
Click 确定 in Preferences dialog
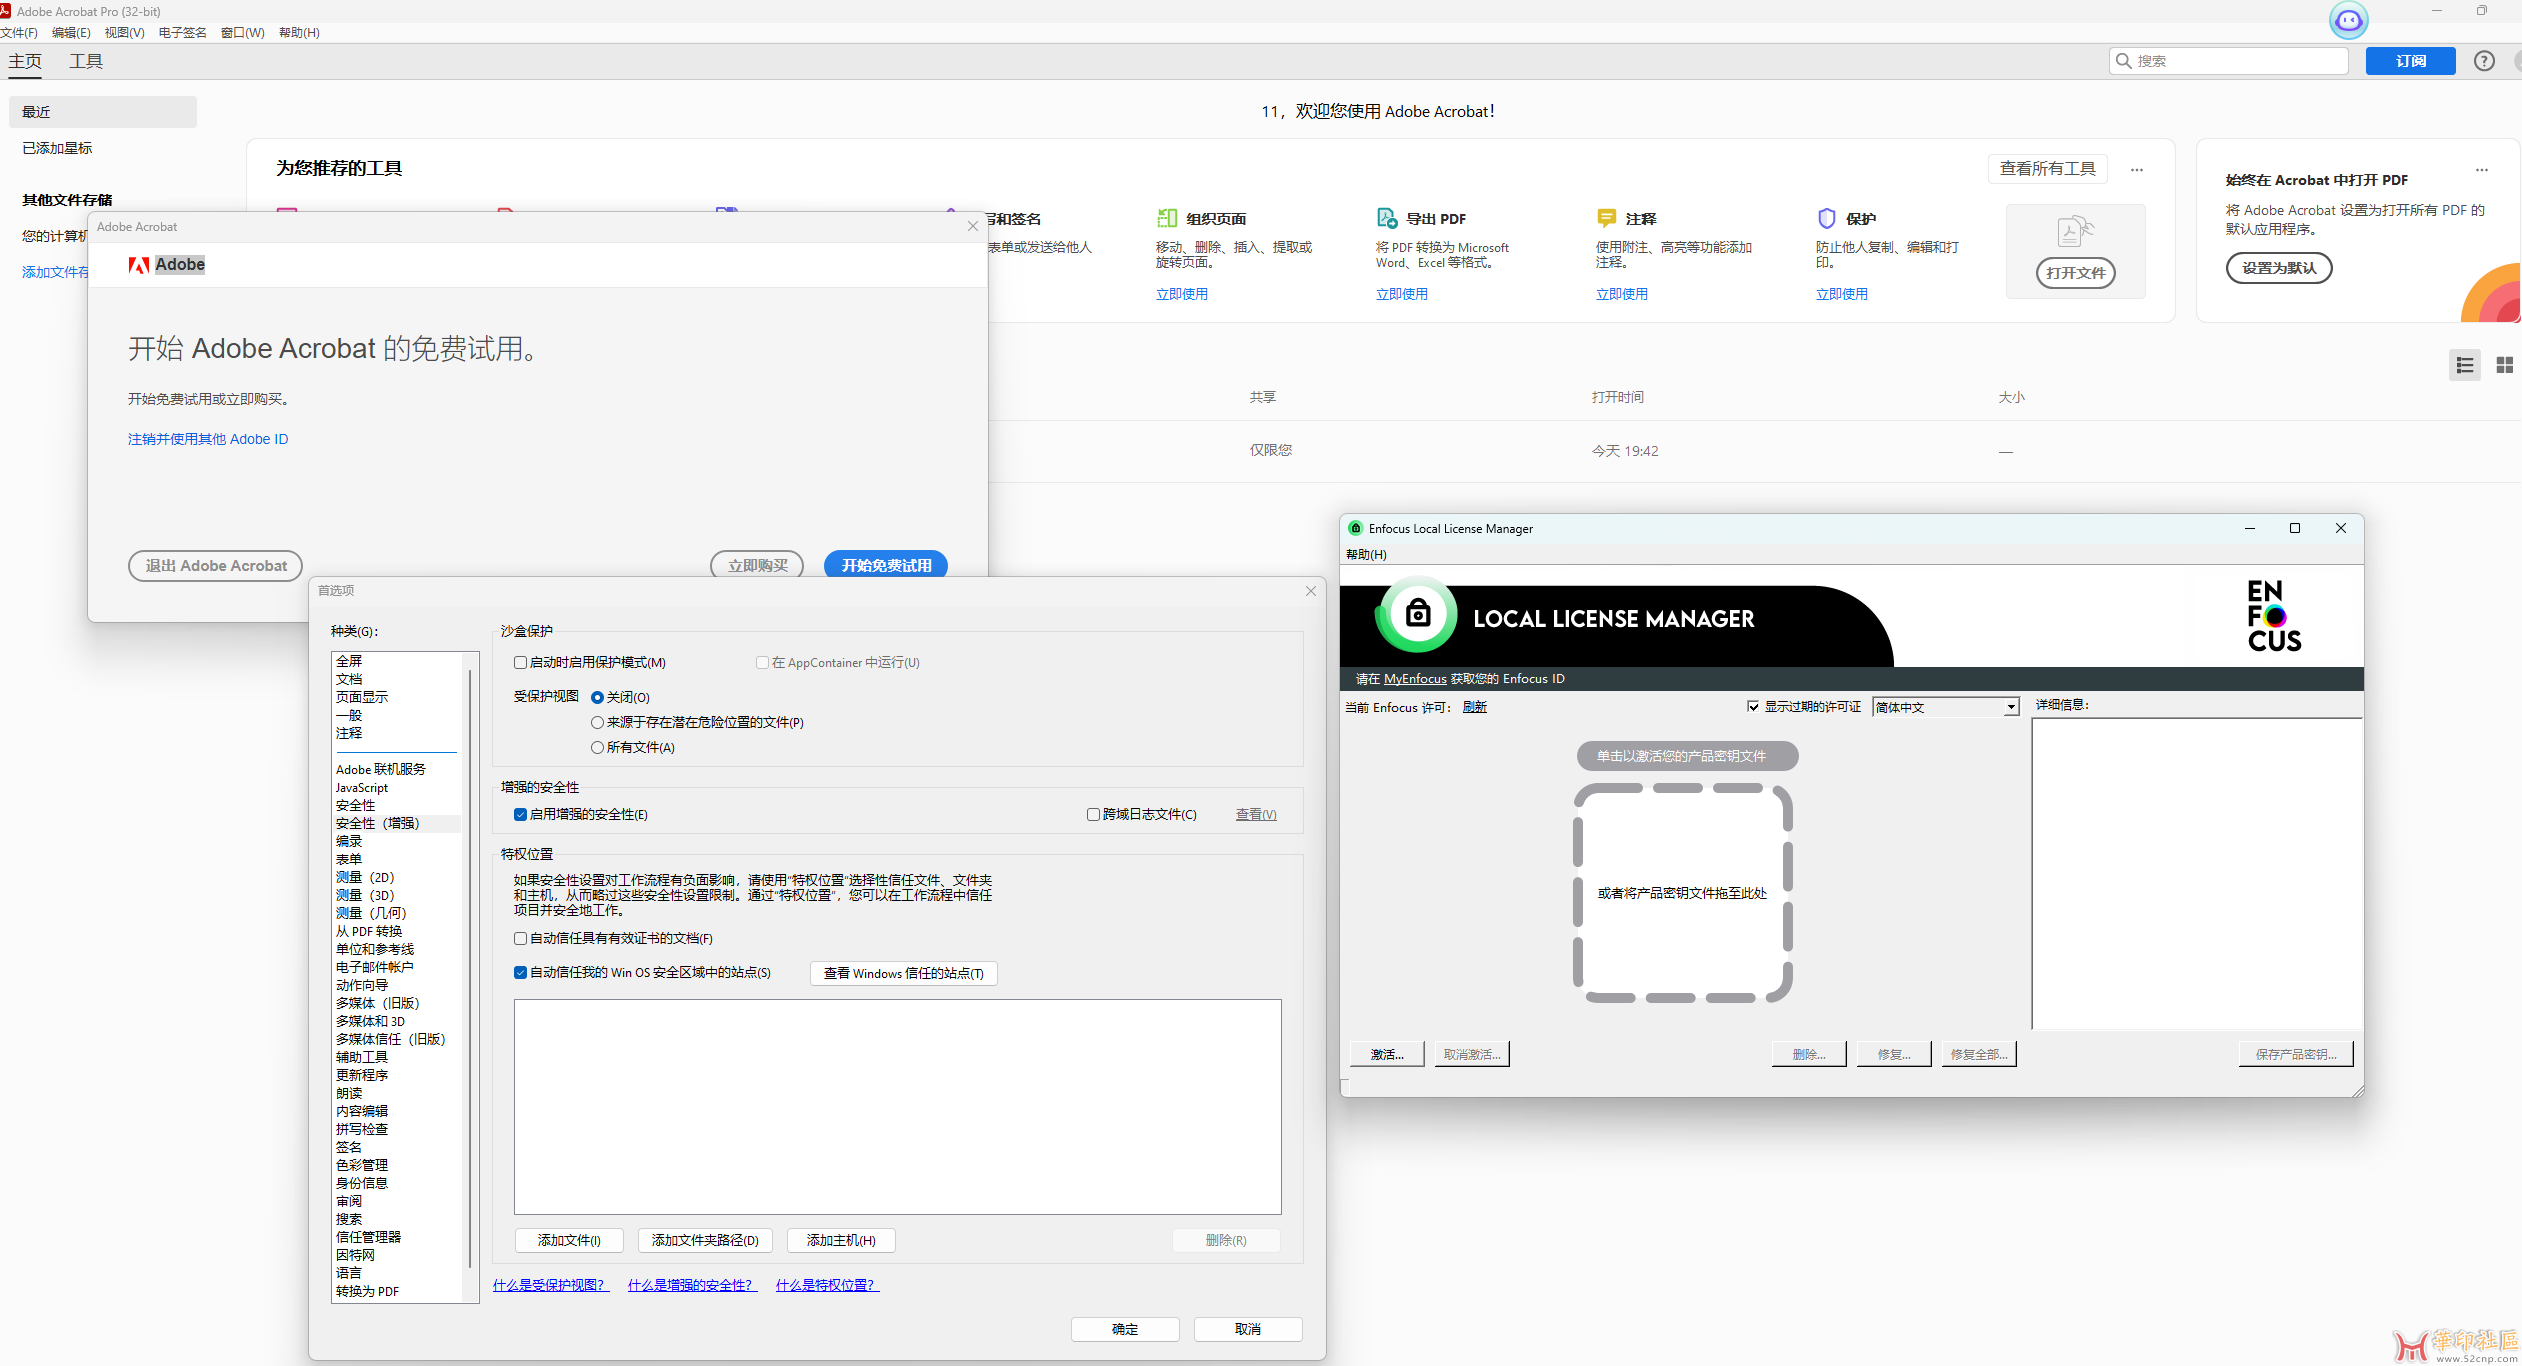click(1125, 1329)
